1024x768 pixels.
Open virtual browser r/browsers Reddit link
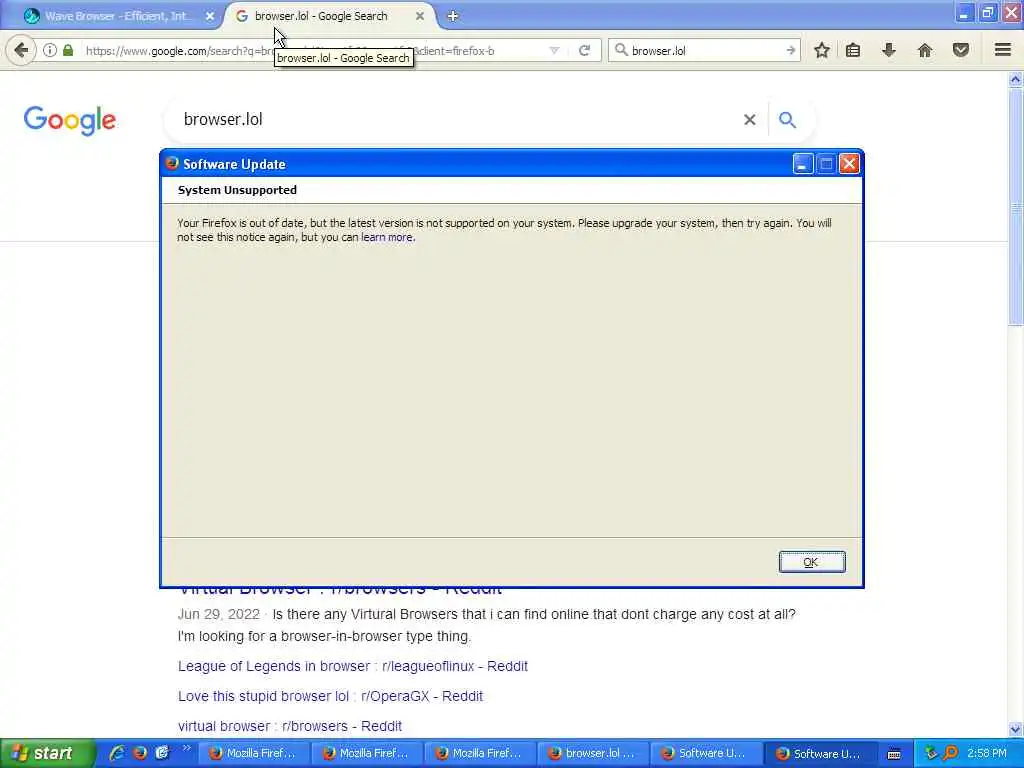click(290, 726)
